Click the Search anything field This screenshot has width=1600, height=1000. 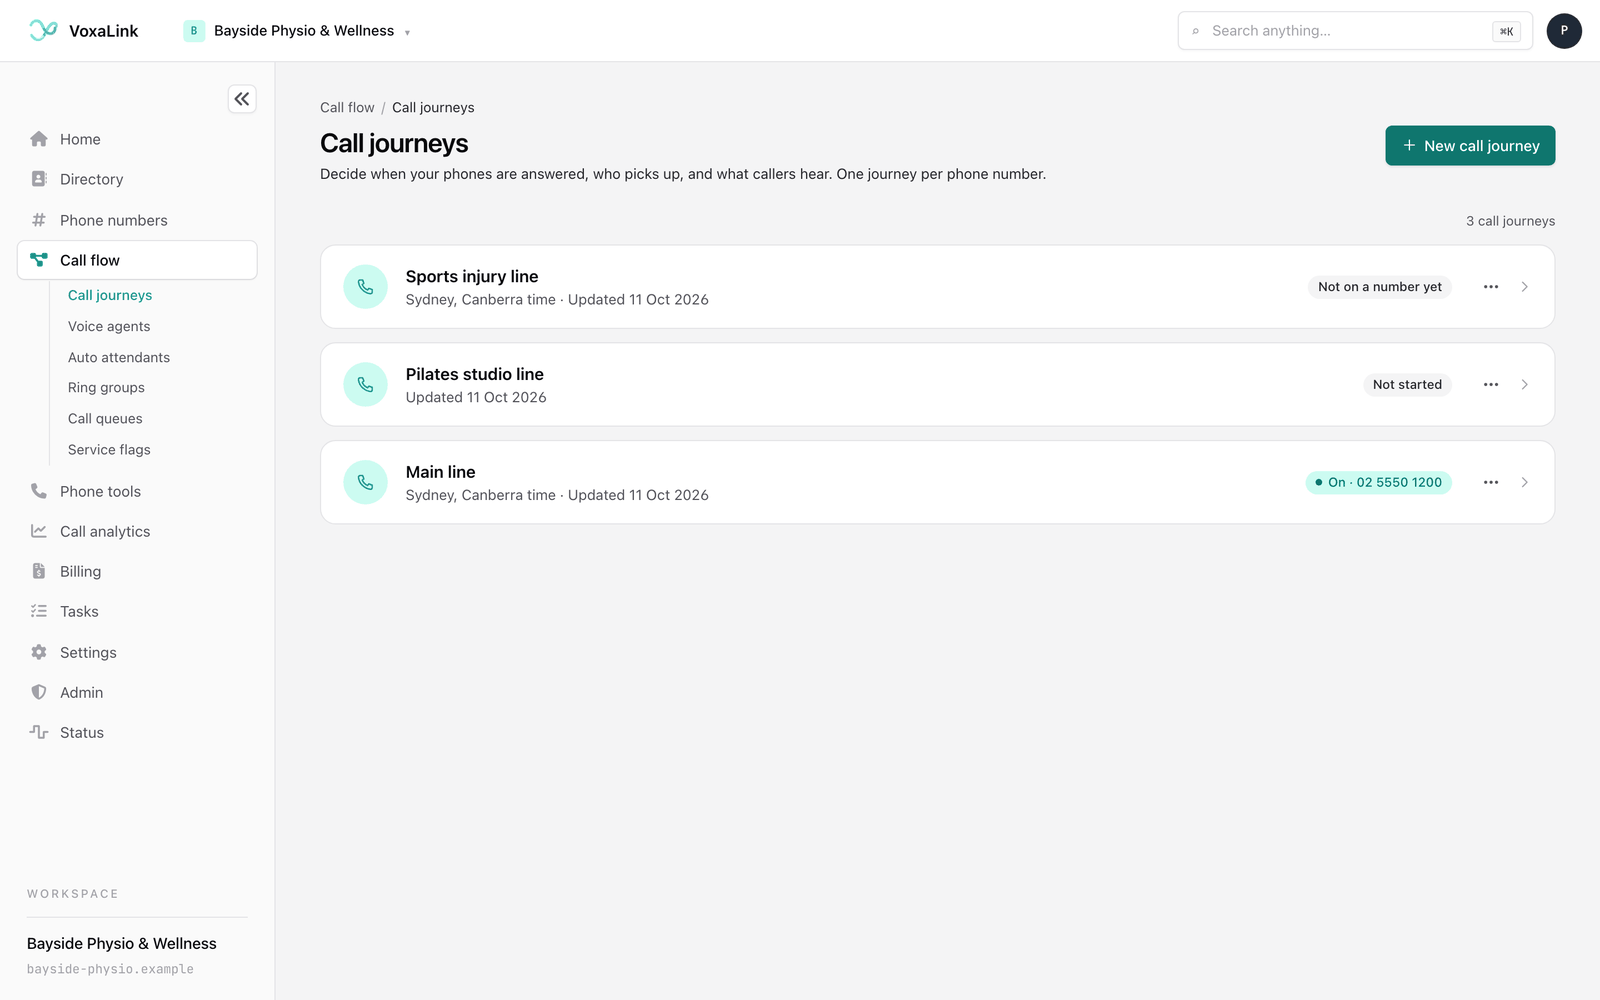1355,31
